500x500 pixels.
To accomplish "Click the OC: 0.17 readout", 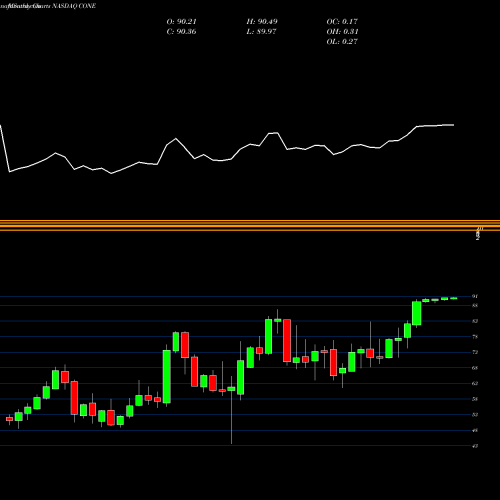I will click(x=342, y=22).
